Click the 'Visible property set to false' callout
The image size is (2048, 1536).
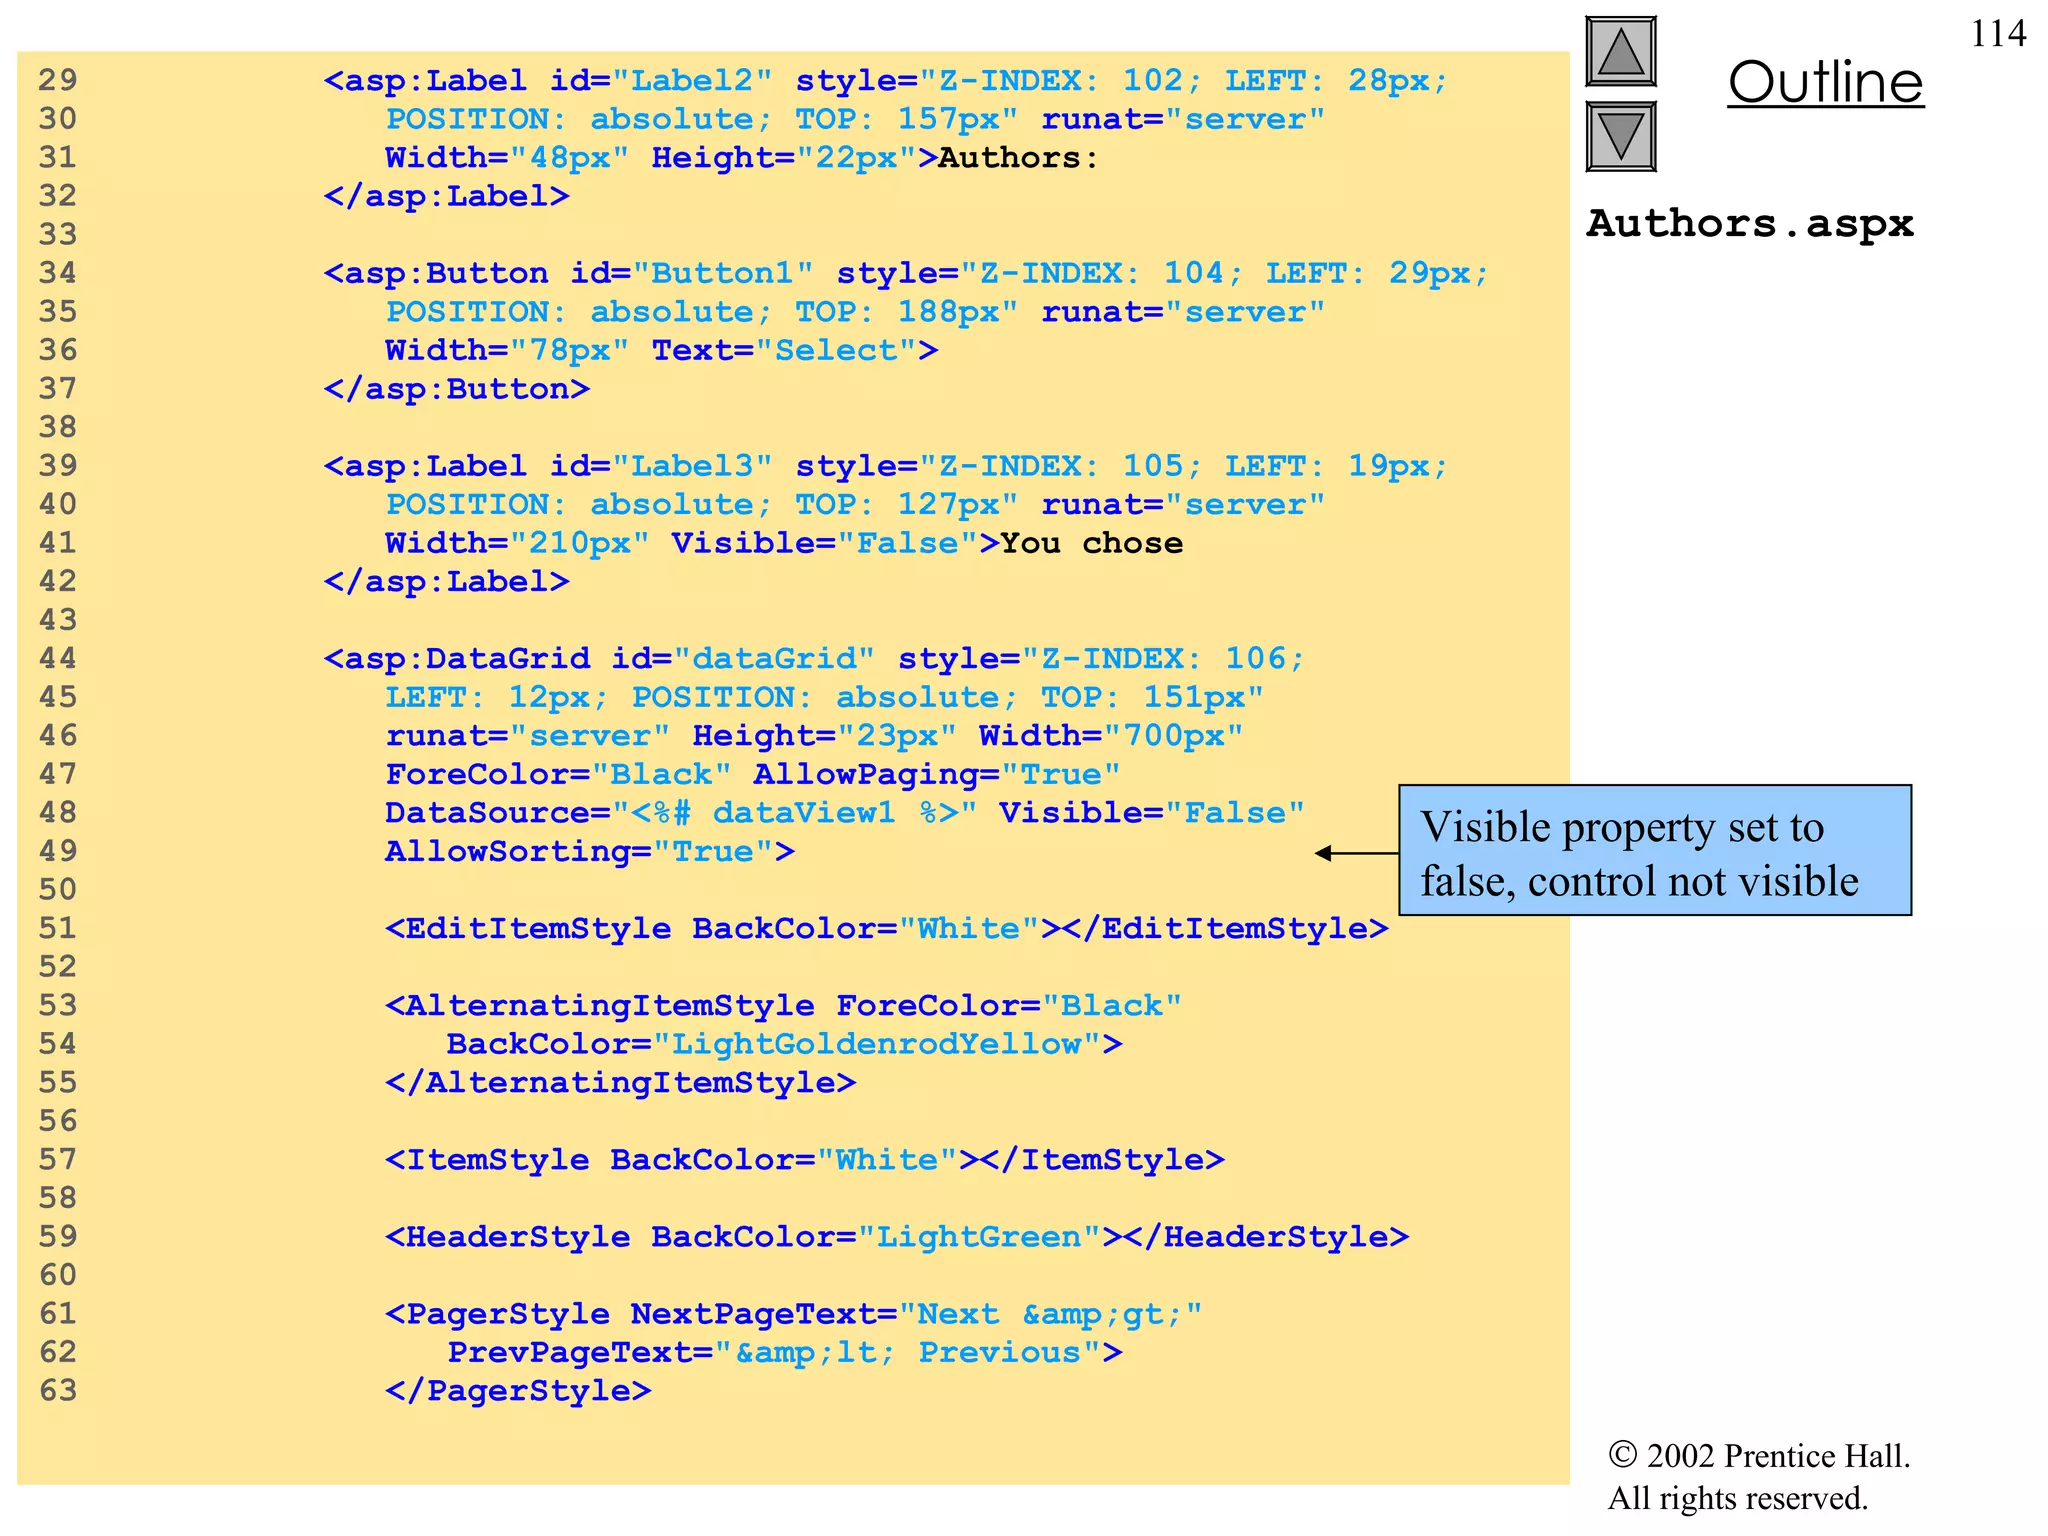click(x=1655, y=851)
